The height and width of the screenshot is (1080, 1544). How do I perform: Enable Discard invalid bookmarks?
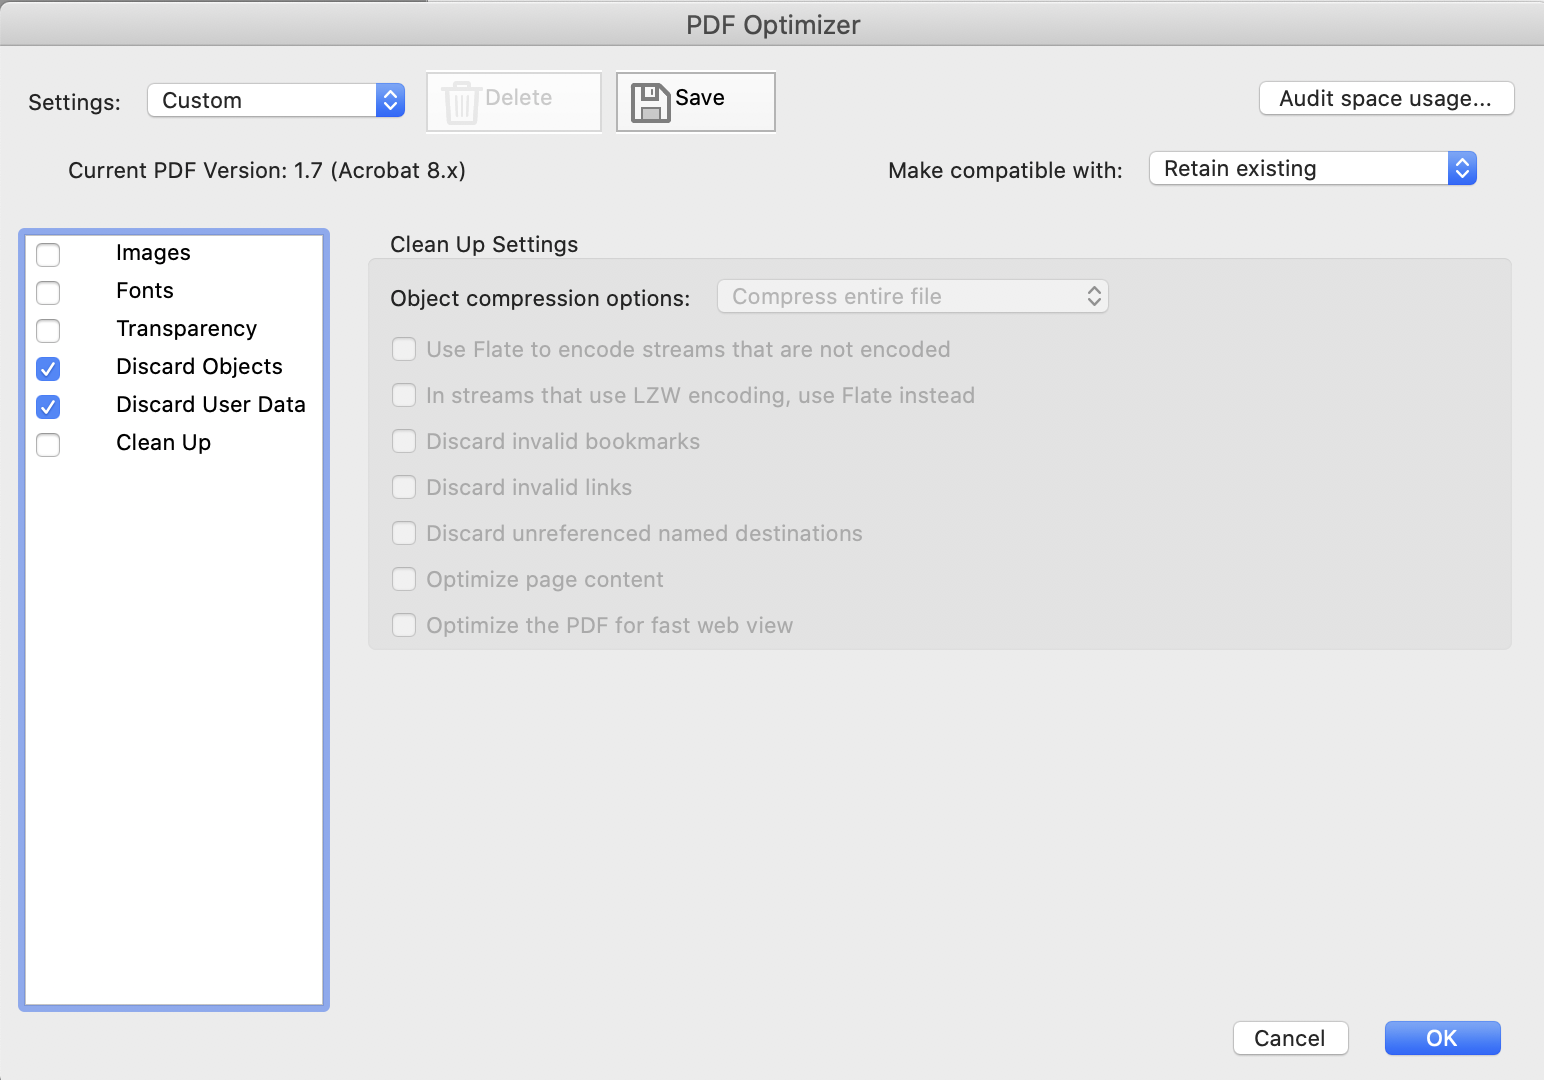point(403,441)
